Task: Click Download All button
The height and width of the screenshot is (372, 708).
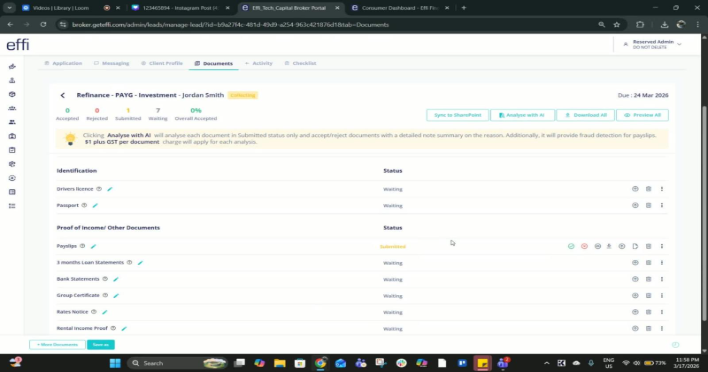Action: pos(585,115)
